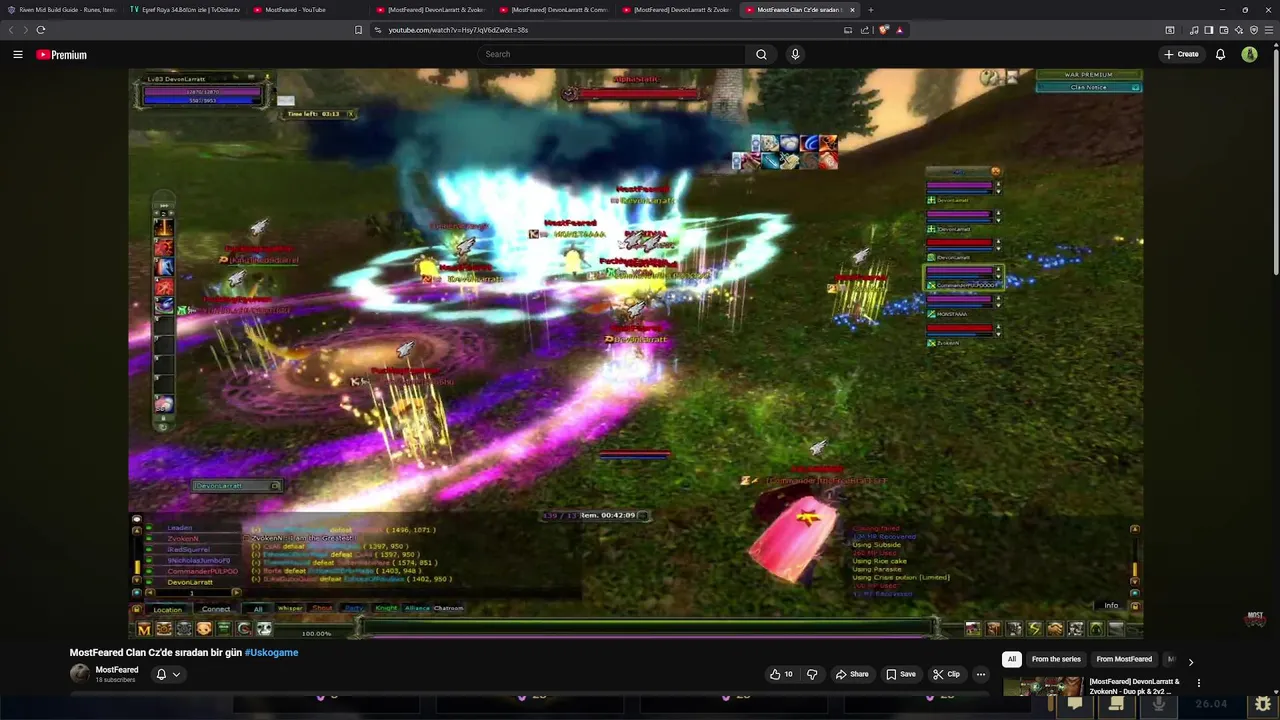Reload the current page
The height and width of the screenshot is (720, 1280).
click(x=41, y=30)
